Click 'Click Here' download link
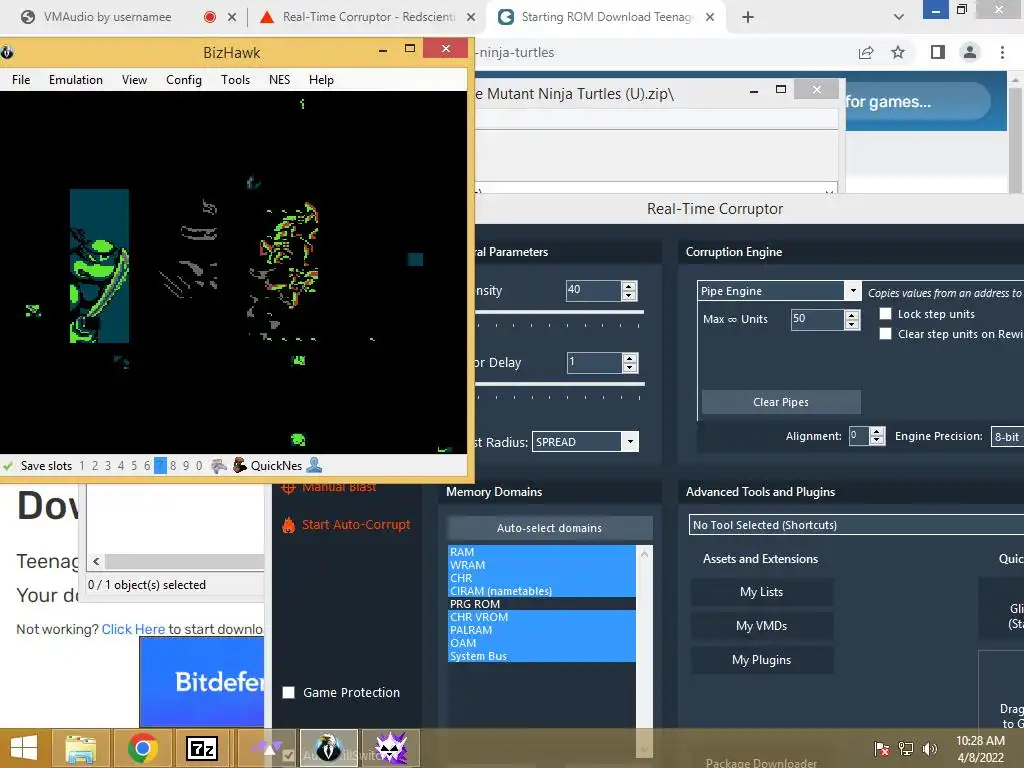This screenshot has height=768, width=1024. point(133,629)
